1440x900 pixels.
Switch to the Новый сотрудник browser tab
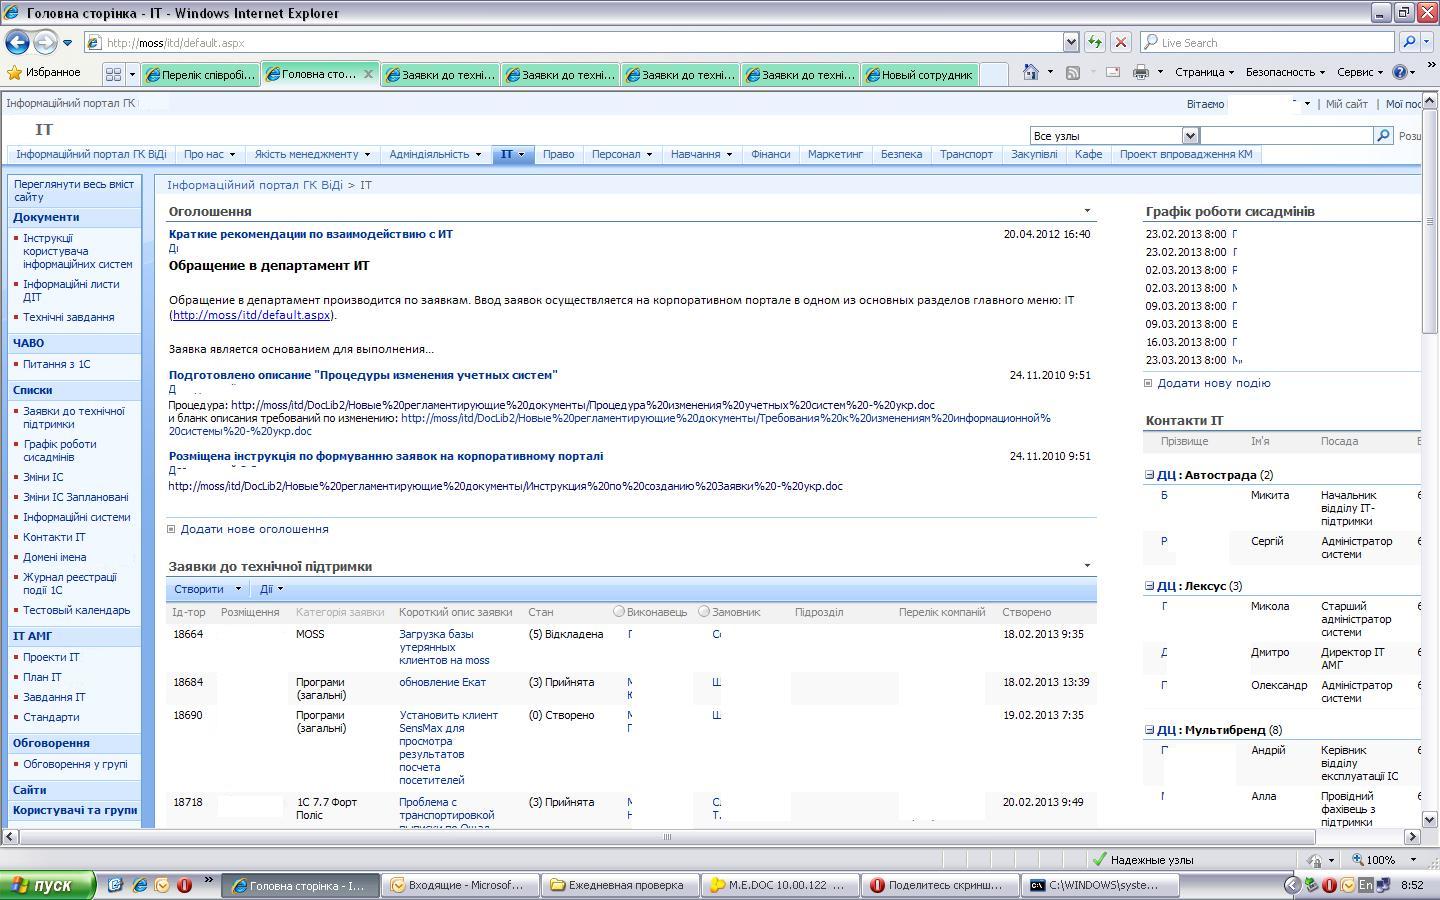[919, 75]
